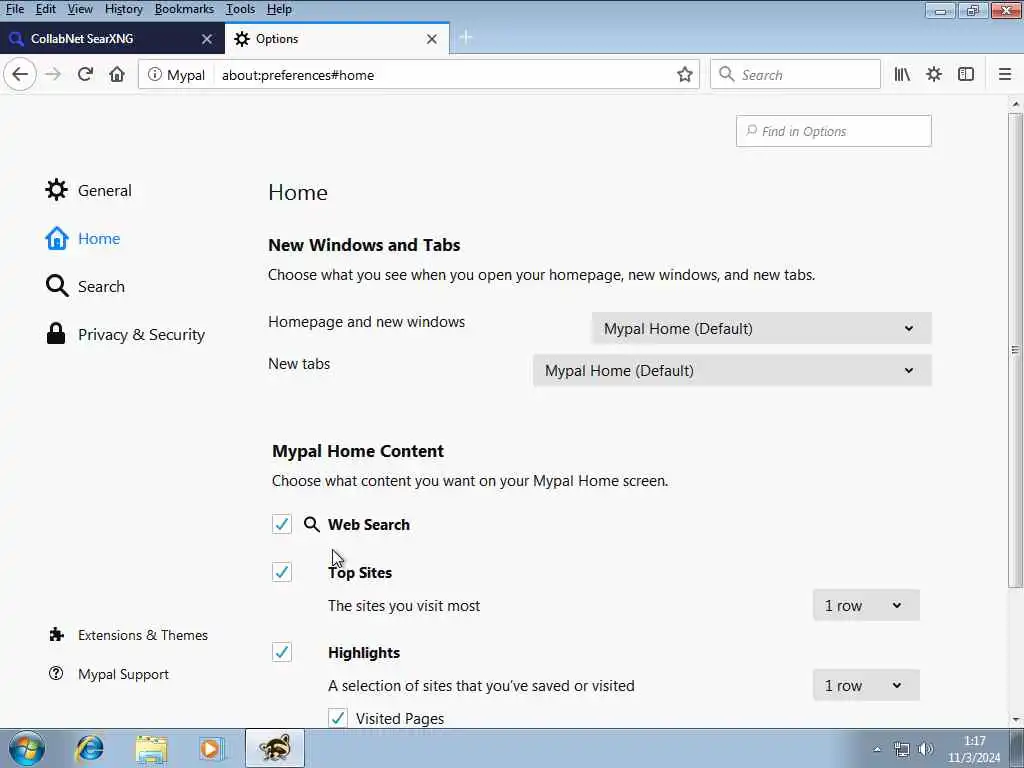Open Search preferences label
The image size is (1024, 768).
pos(101,286)
